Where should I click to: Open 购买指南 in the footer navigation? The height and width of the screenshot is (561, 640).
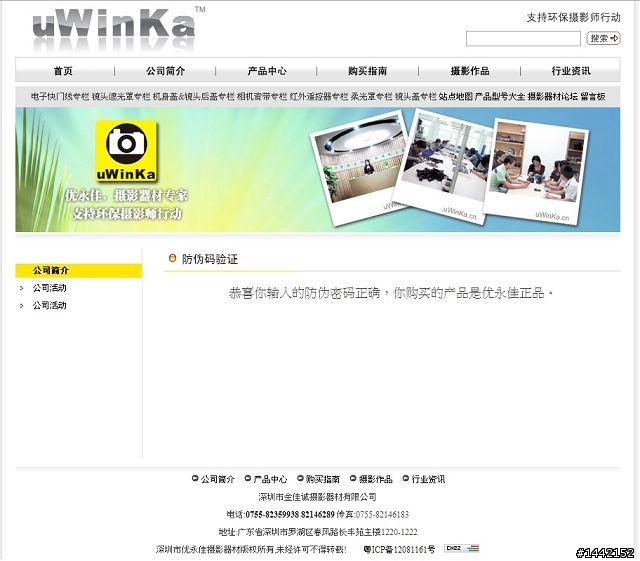coord(322,479)
